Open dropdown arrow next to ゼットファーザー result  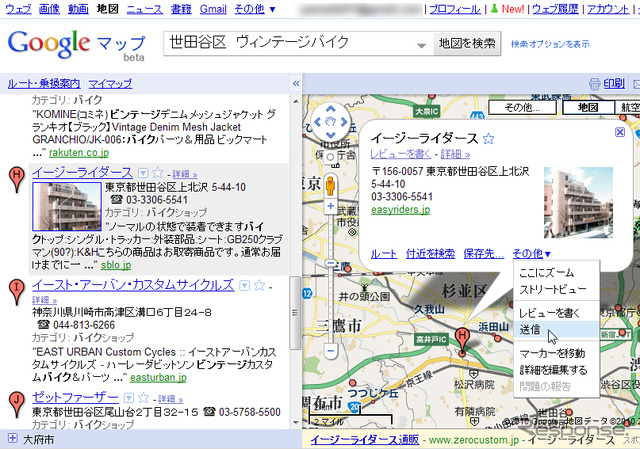[x=129, y=398]
